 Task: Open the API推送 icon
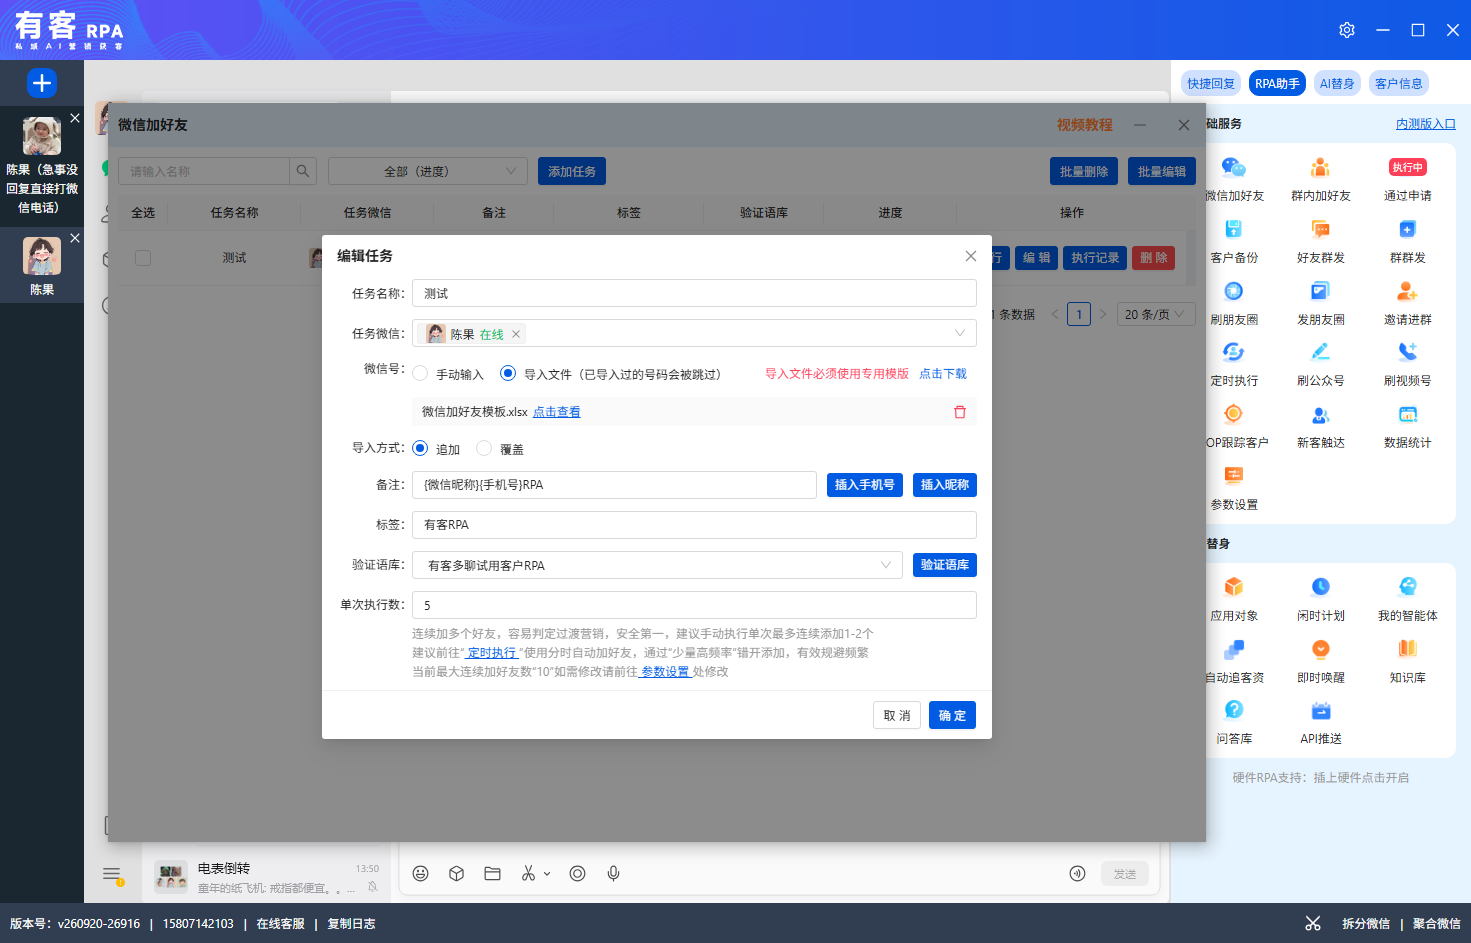1321,711
